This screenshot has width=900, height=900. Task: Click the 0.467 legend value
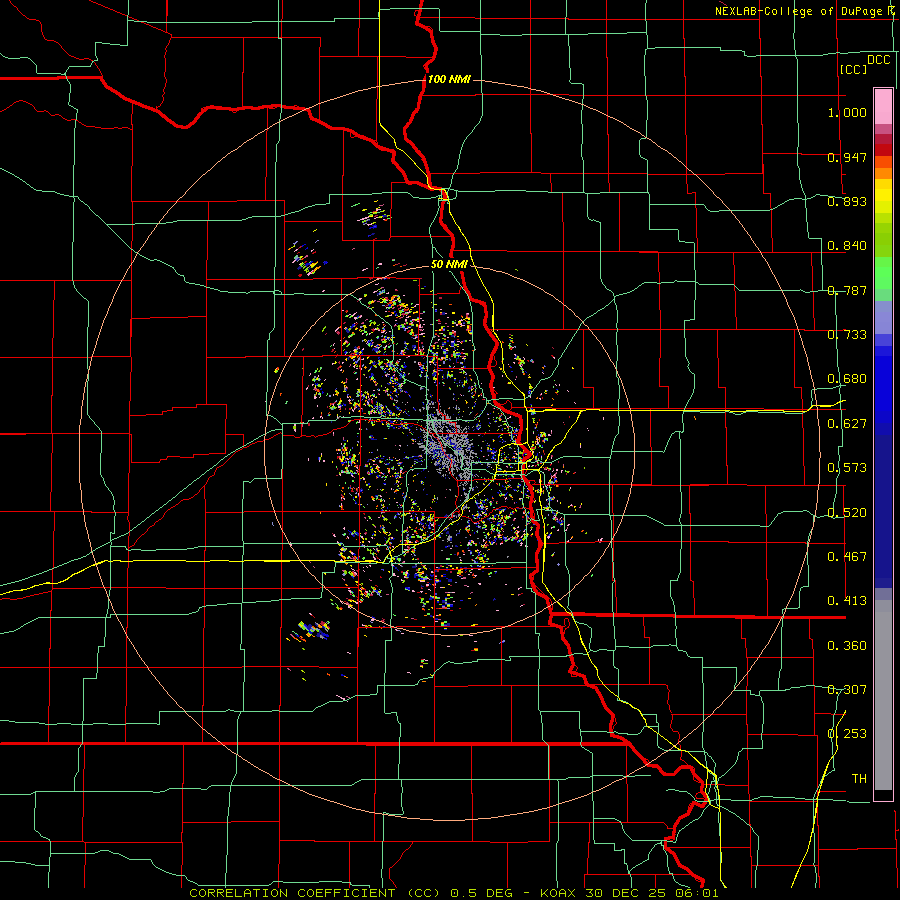(x=847, y=557)
